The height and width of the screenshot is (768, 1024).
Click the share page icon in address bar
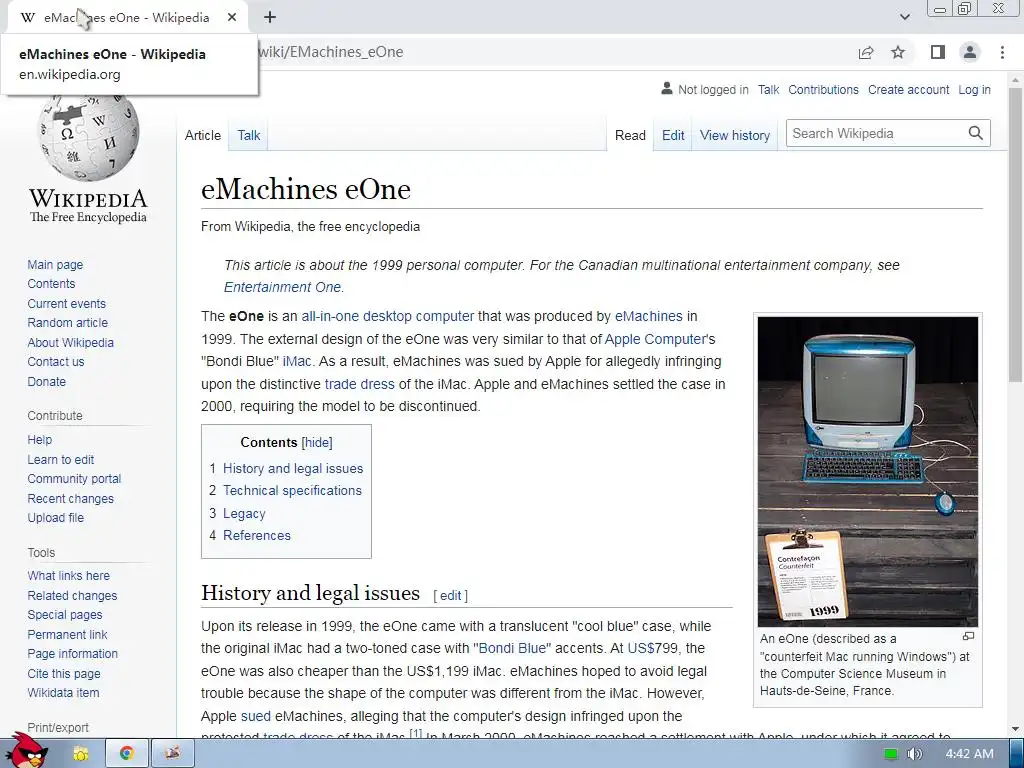point(866,52)
